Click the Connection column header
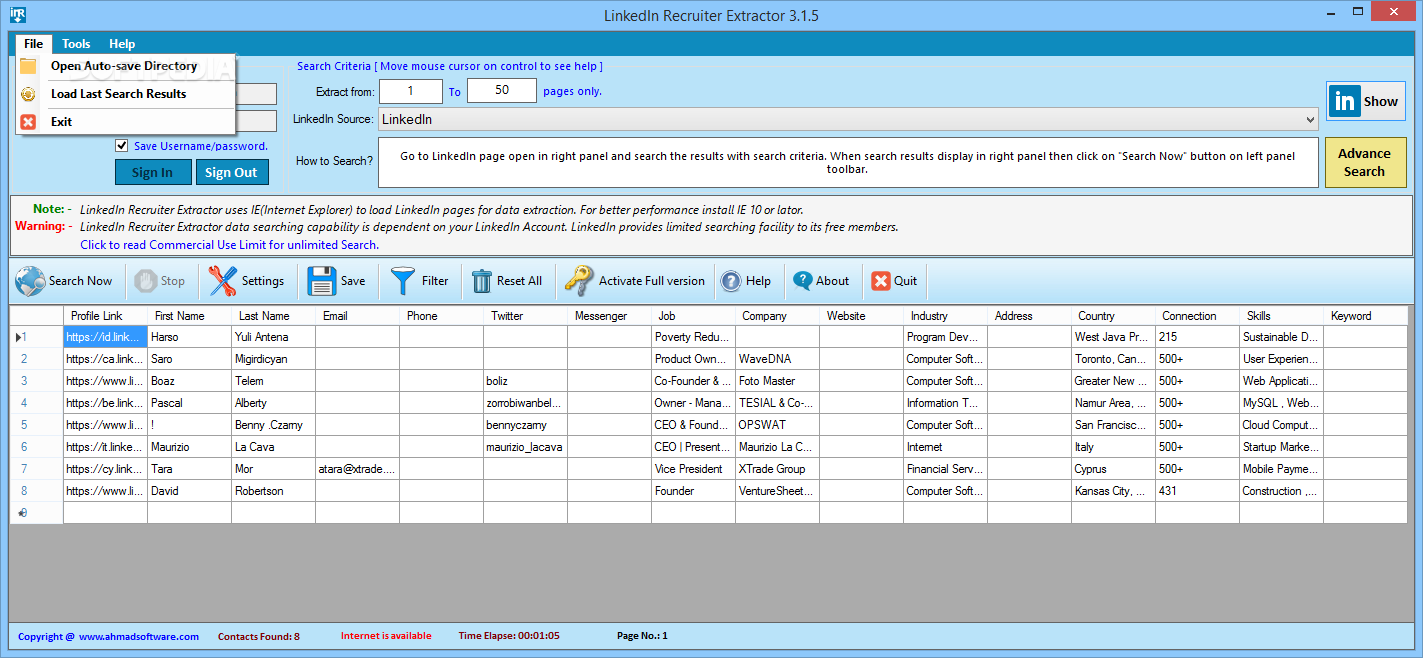 pyautogui.click(x=1198, y=316)
